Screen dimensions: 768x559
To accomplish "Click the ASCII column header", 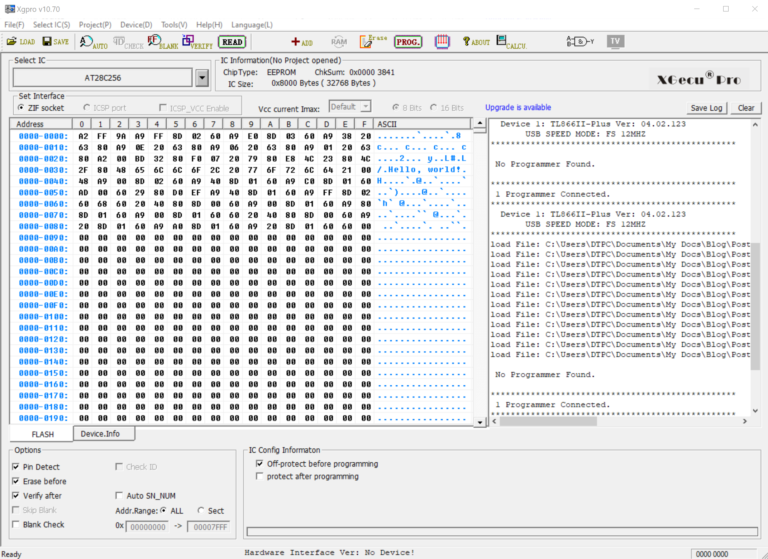I will 422,124.
